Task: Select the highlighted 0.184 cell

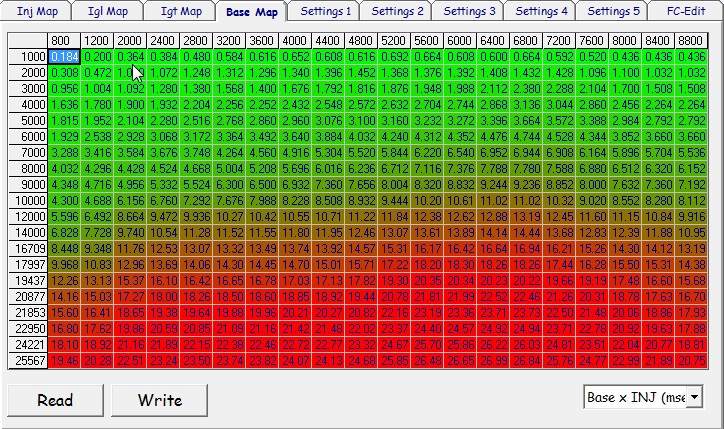Action: [x=64, y=57]
